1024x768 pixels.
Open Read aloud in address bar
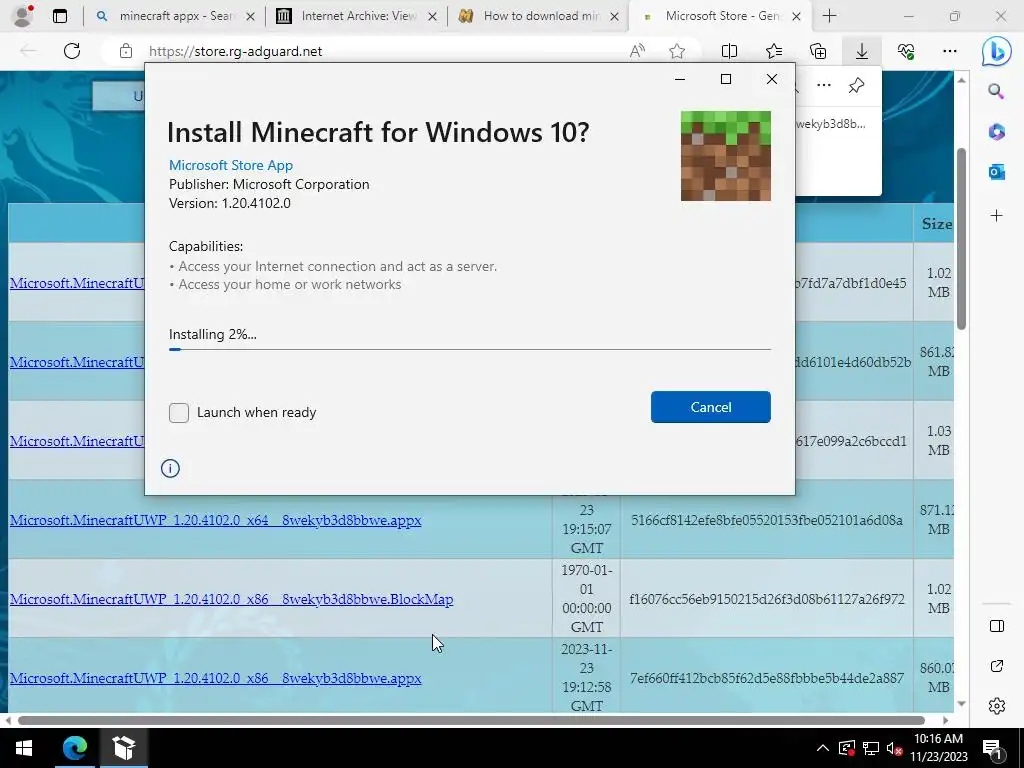tap(637, 51)
